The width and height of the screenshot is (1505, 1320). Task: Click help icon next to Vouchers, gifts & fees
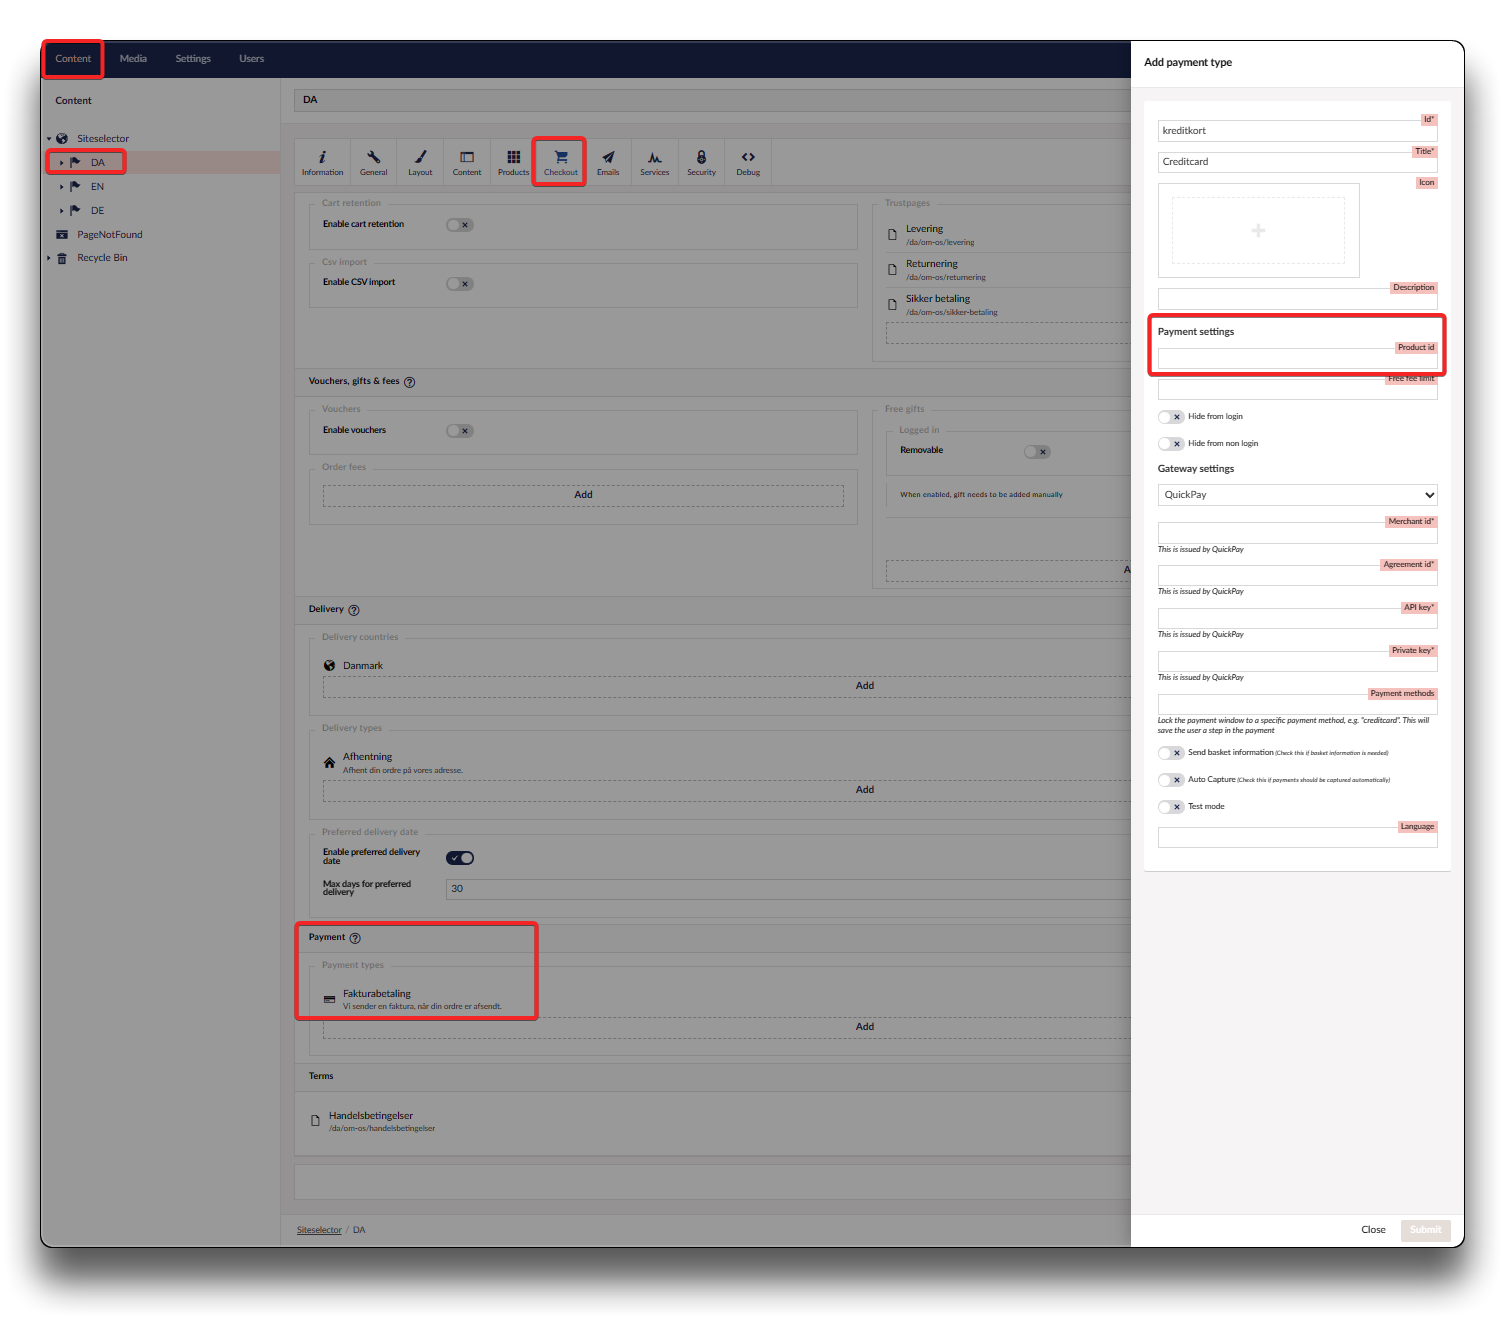coord(409,382)
